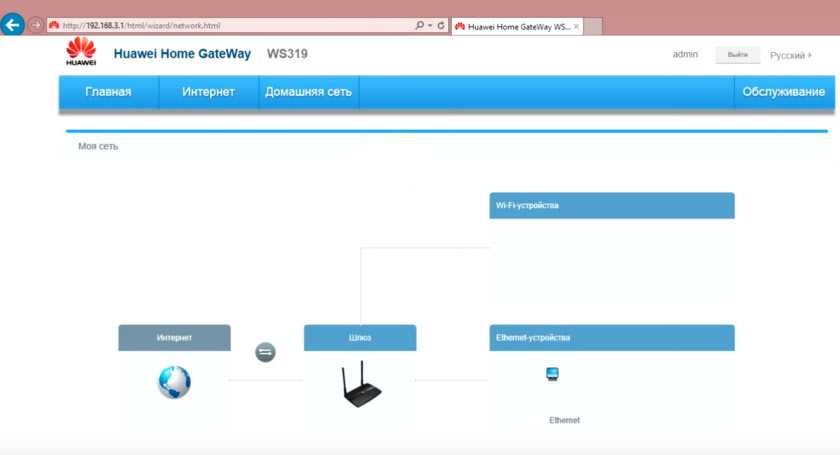Screen dimensions: 840x455
Task: Click the Huawei logo
Action: tap(81, 52)
